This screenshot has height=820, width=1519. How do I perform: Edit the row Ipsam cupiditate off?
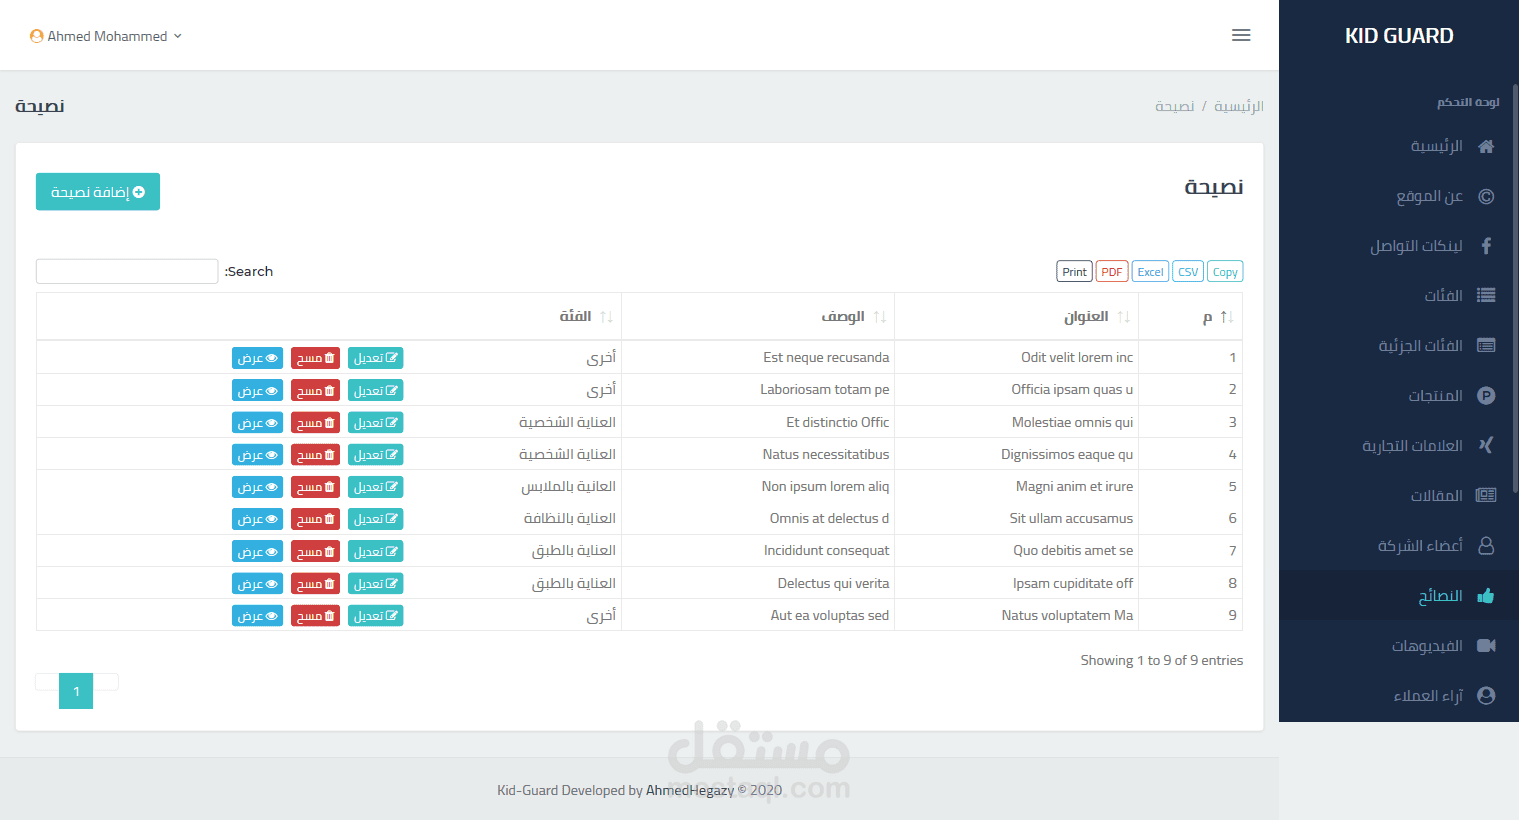pyautogui.click(x=375, y=584)
